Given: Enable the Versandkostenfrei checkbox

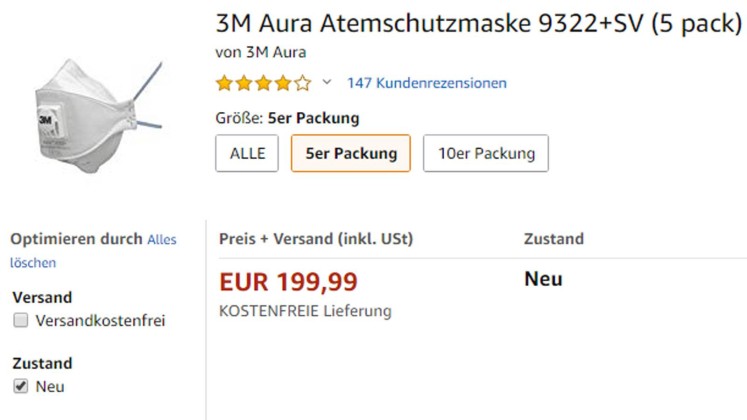Looking at the screenshot, I should coord(21,321).
